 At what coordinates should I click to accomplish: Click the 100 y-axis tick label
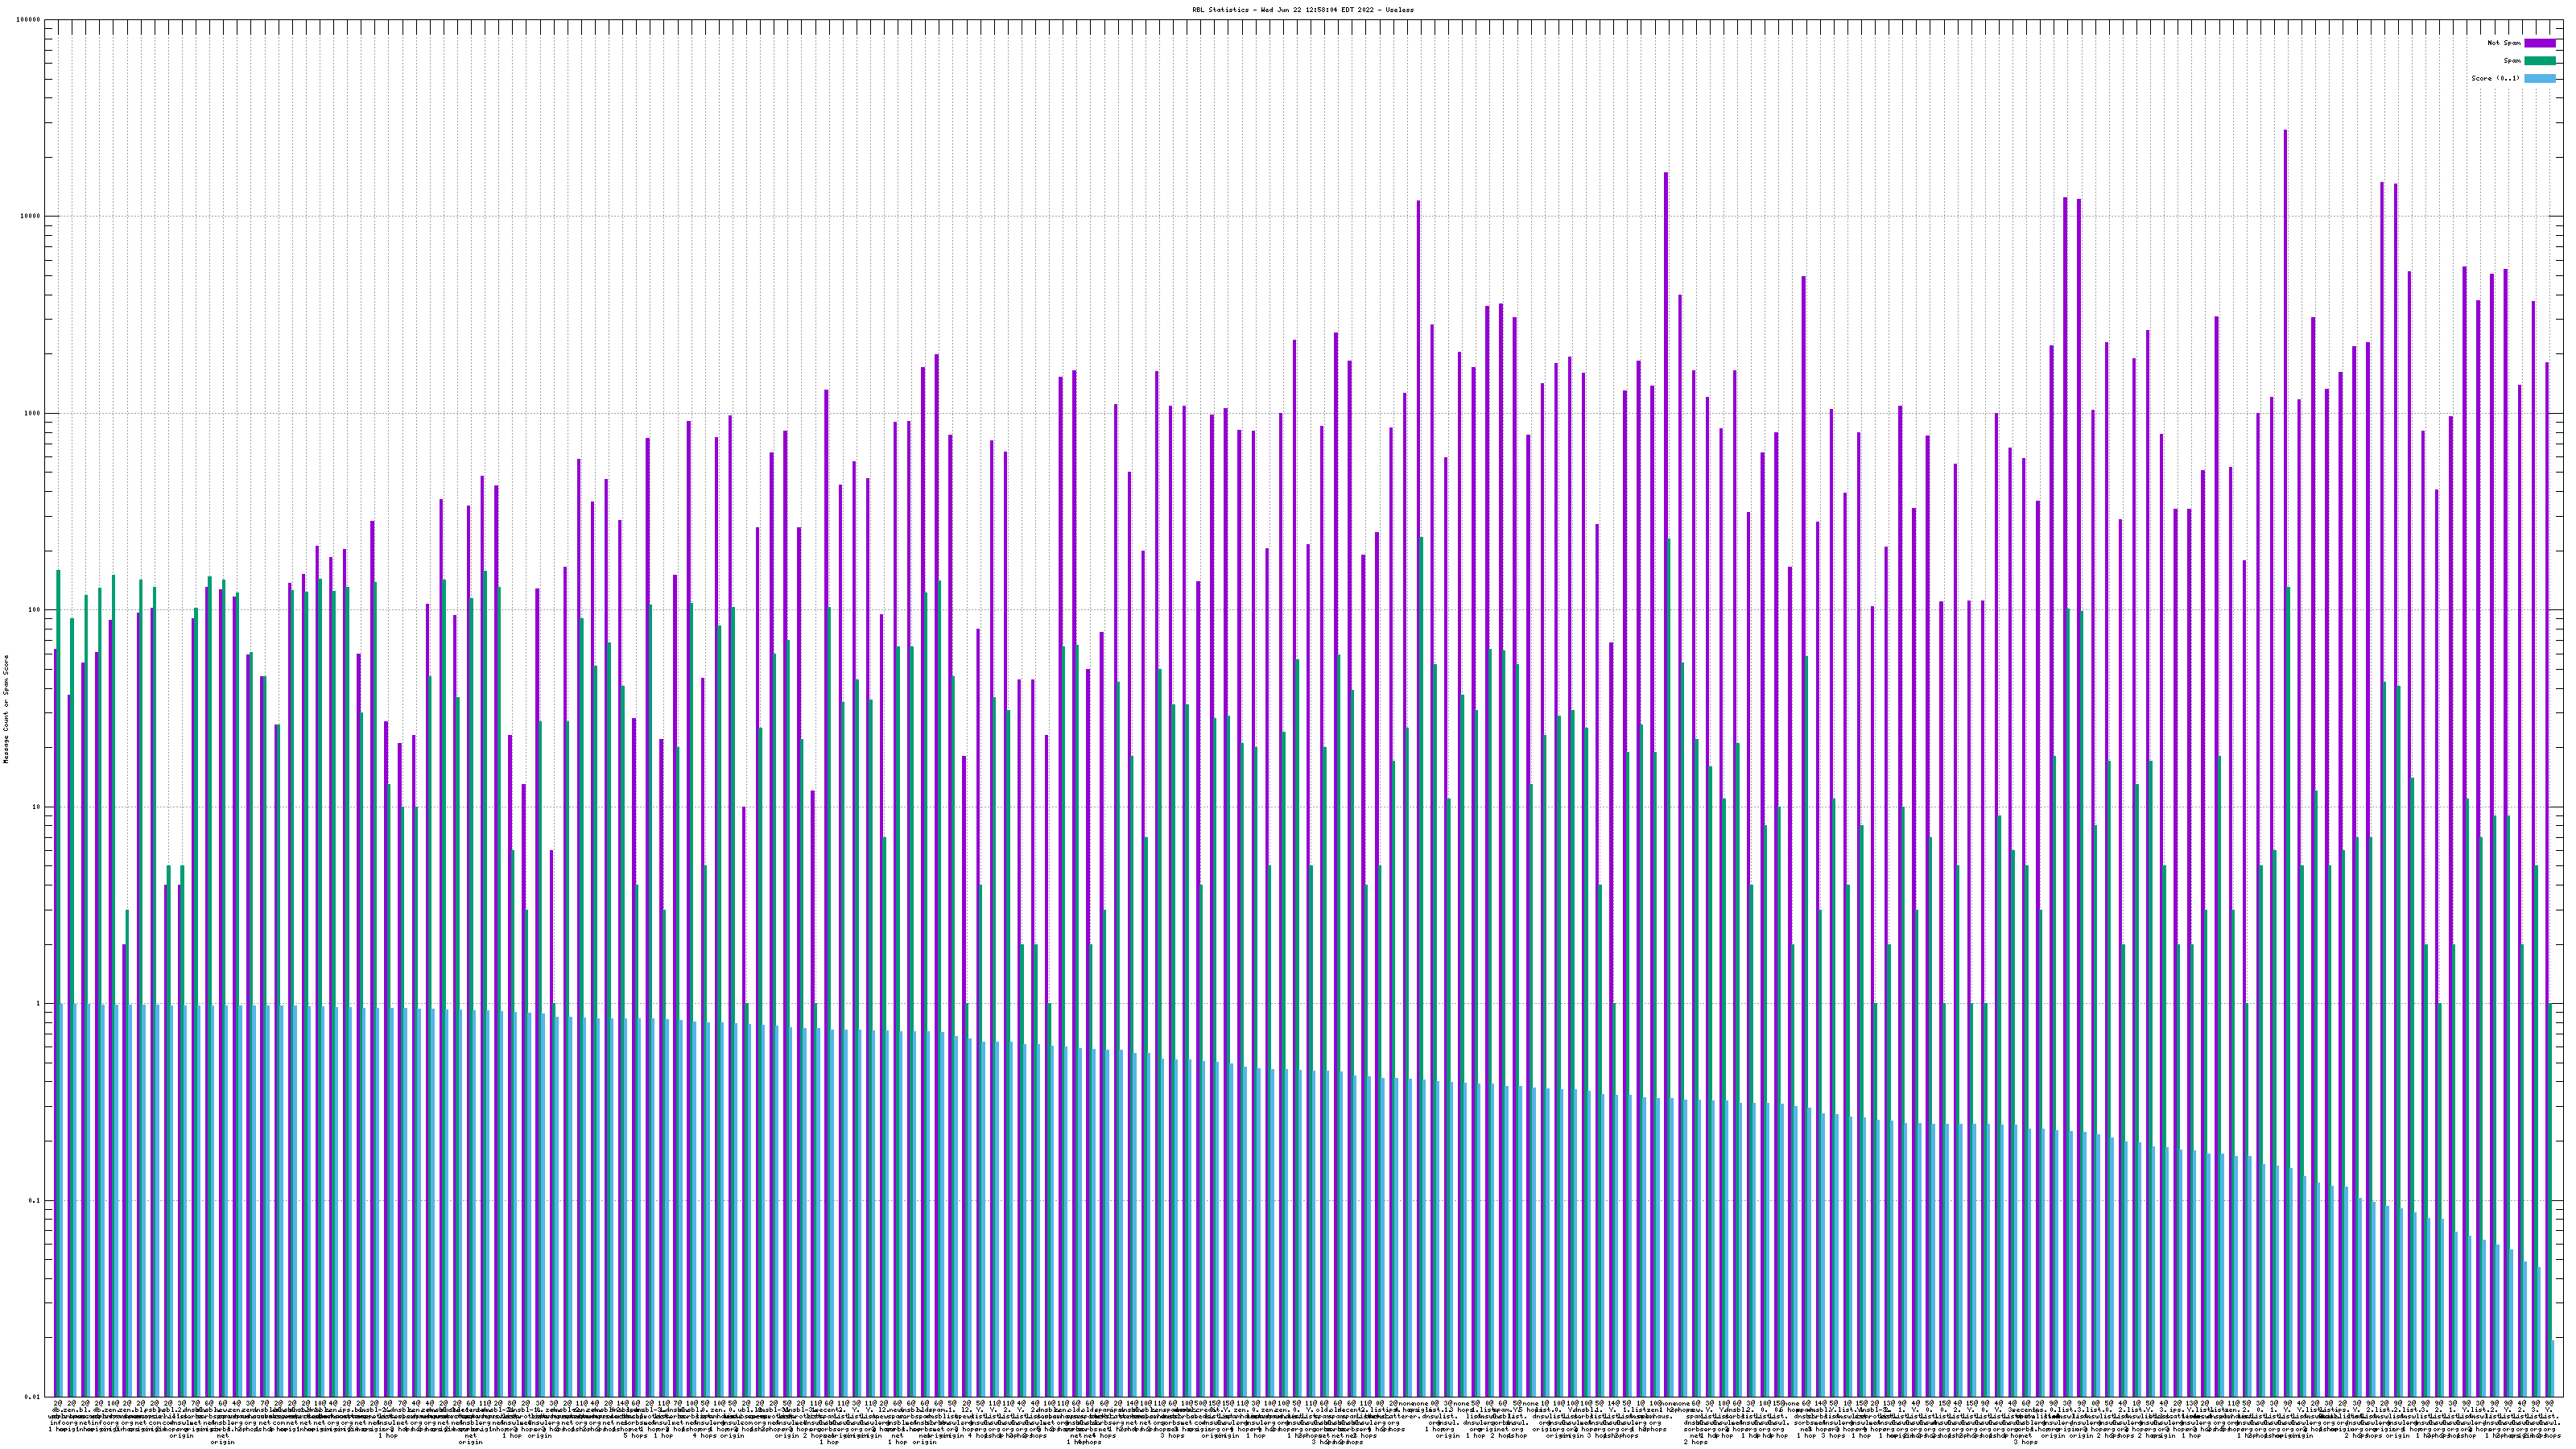click(x=35, y=610)
